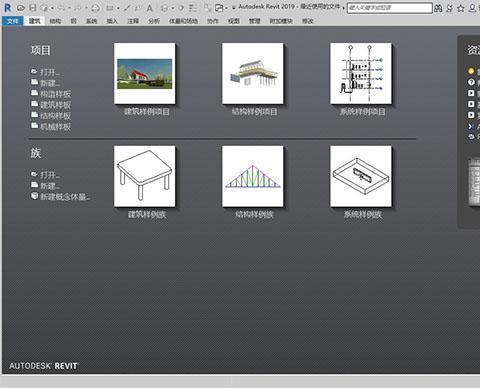The height and width of the screenshot is (388, 480).
Task: Switch to the 协作 ribbon tab
Action: 213,21
